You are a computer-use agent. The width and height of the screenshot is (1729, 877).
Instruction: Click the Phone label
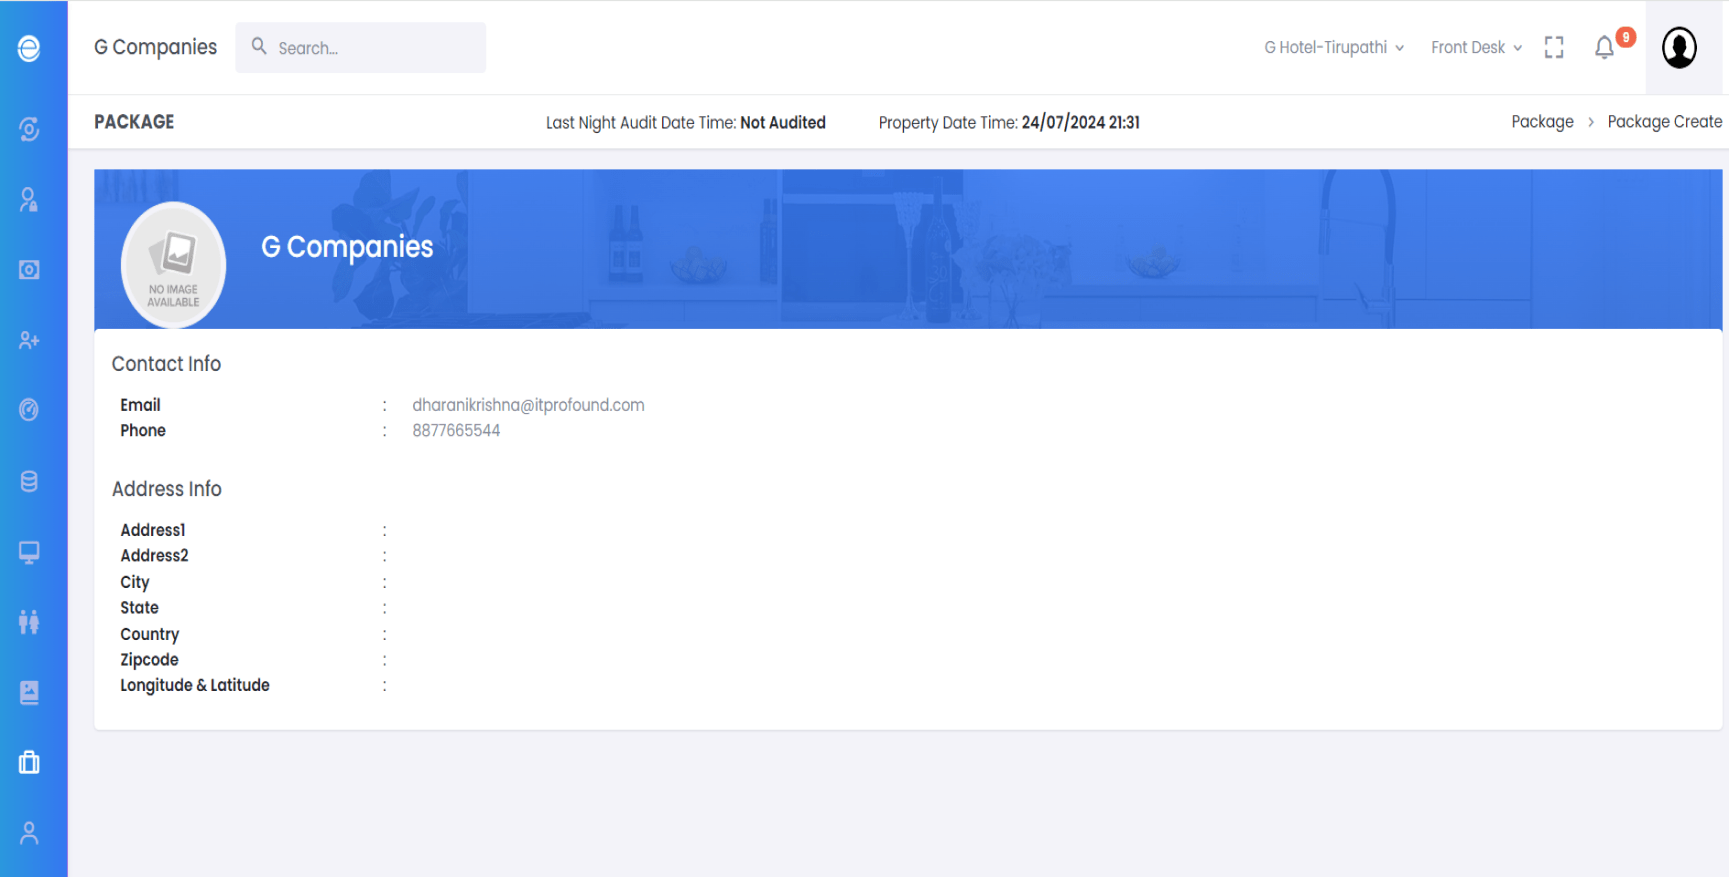tap(143, 430)
